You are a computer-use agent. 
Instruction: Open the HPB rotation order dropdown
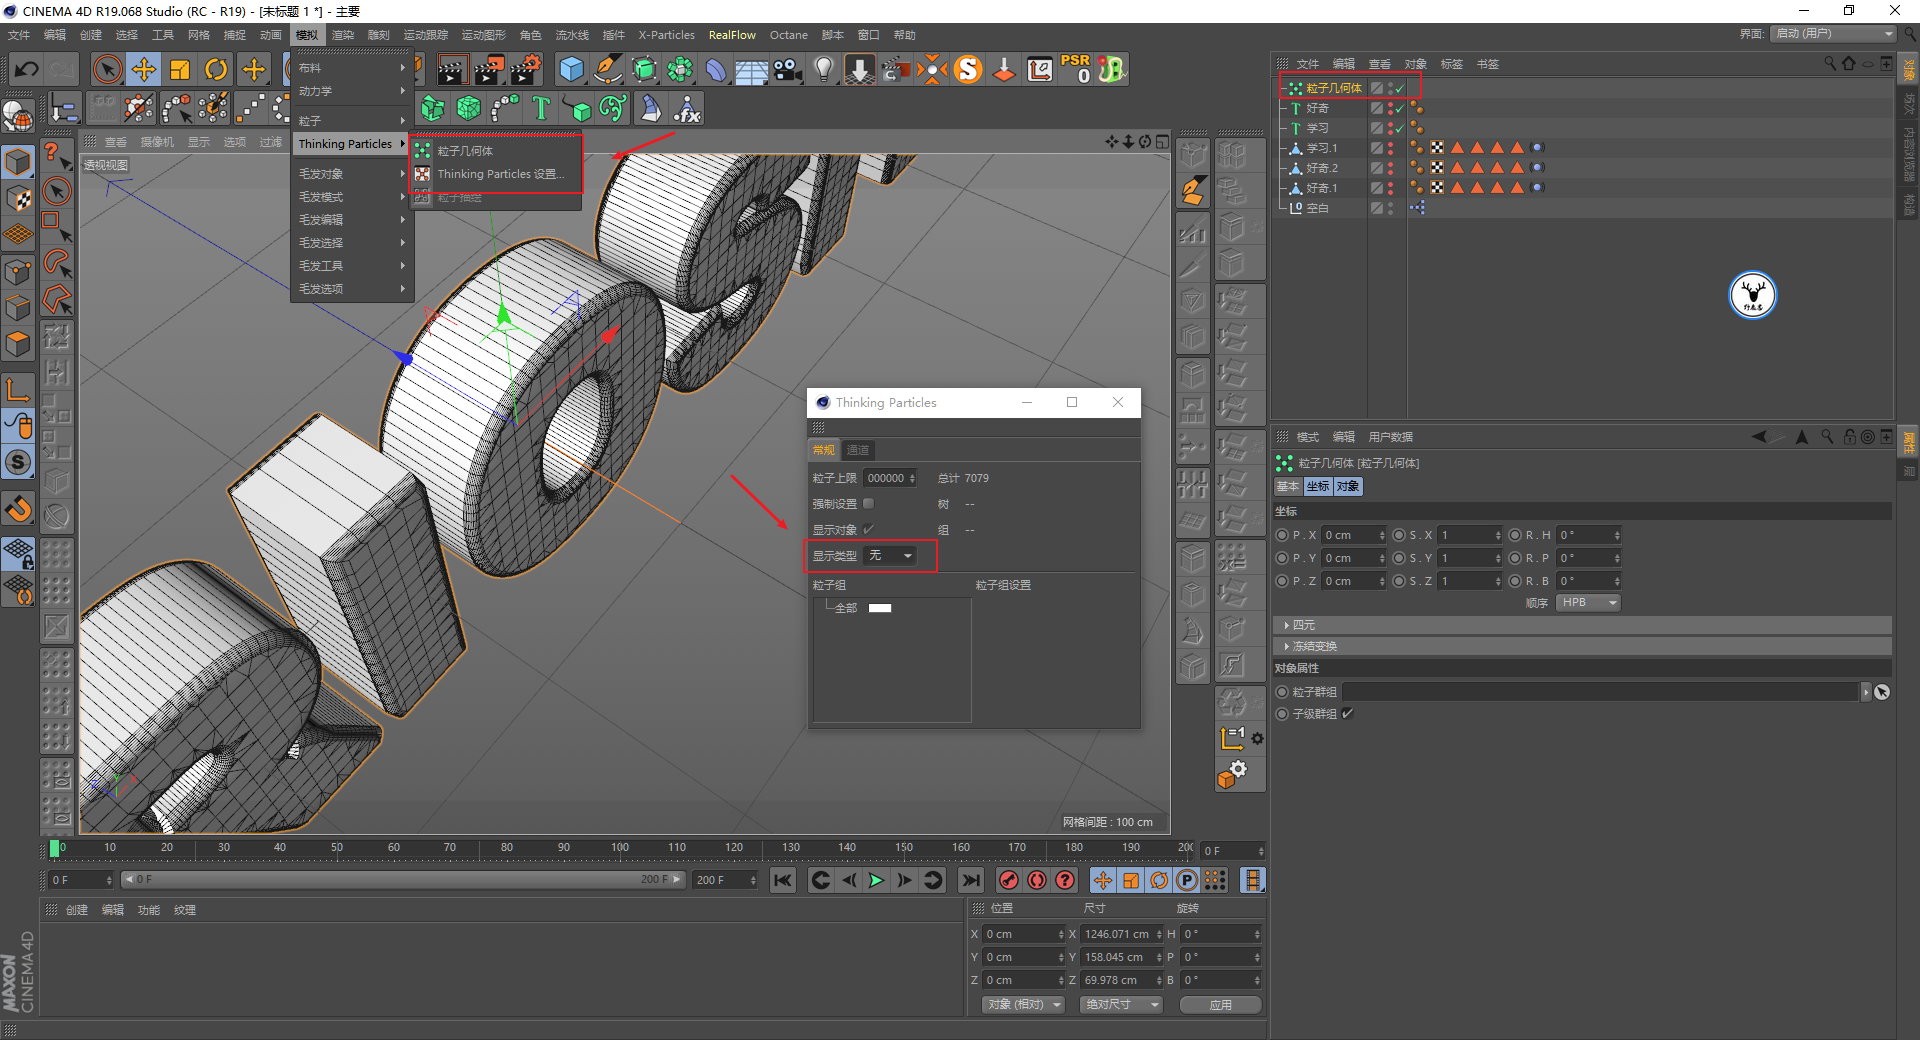click(1588, 603)
